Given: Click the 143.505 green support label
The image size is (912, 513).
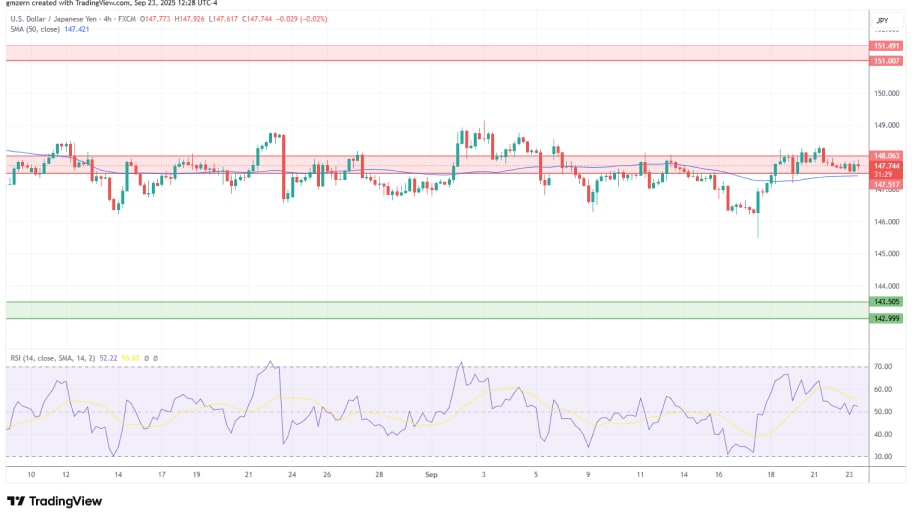Looking at the screenshot, I should coord(887,302).
